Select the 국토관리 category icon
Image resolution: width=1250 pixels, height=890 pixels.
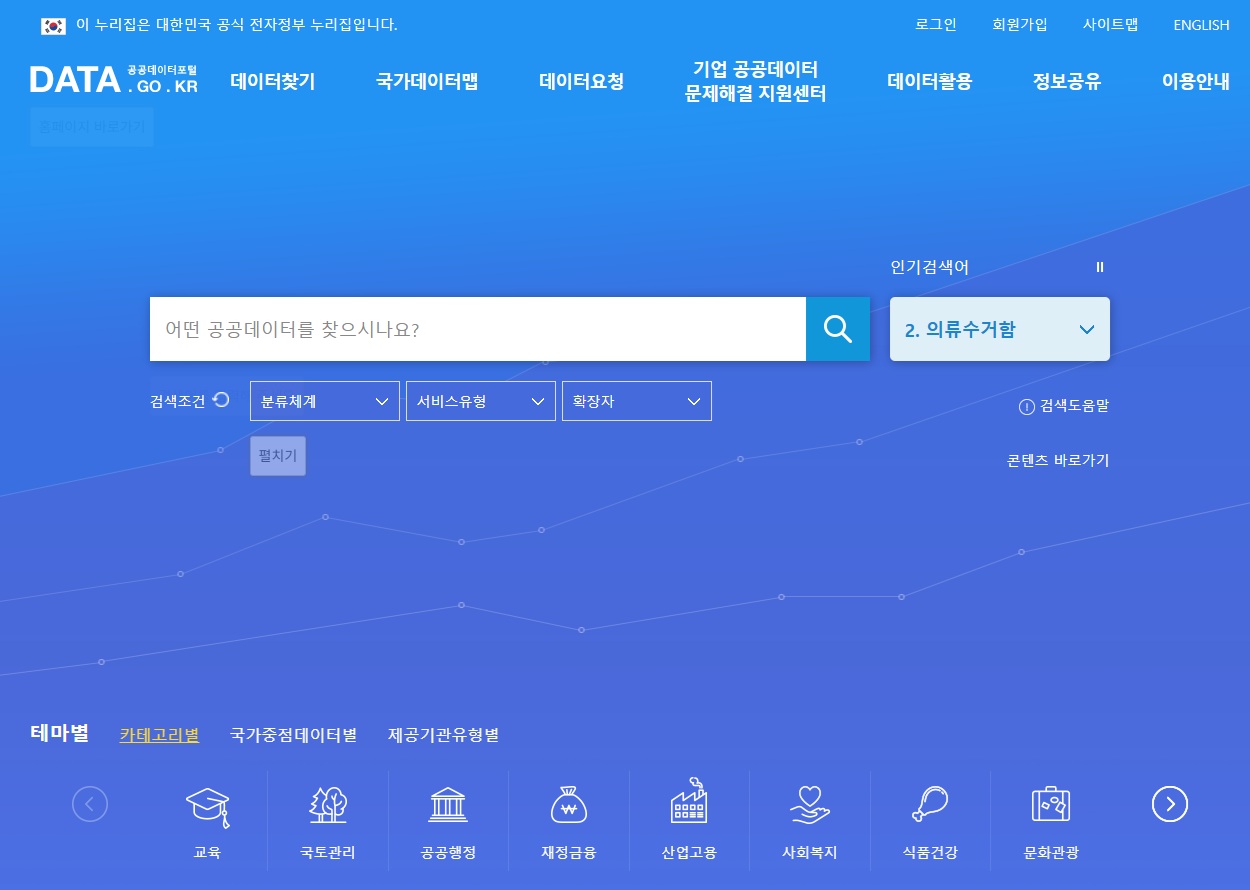327,820
